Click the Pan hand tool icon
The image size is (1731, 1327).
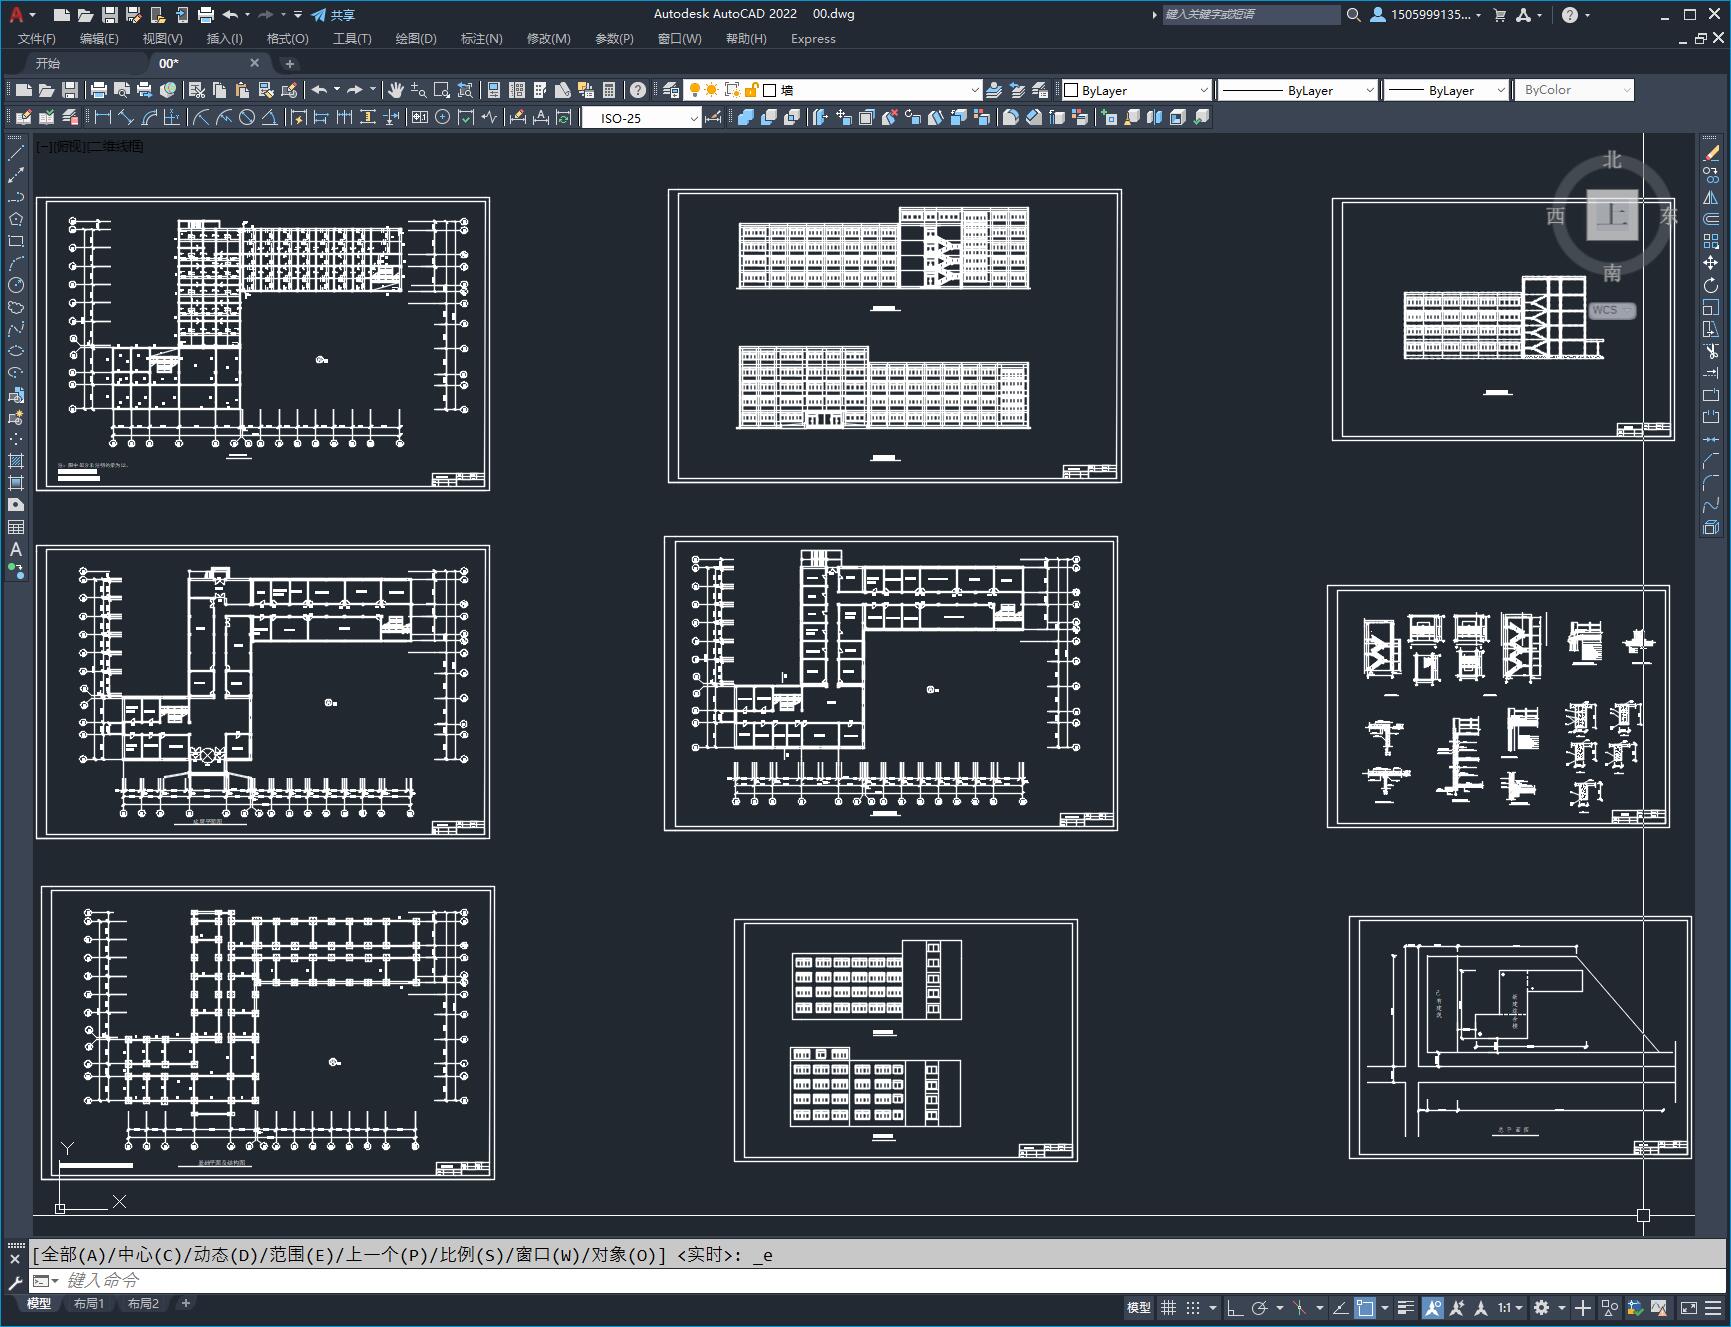coord(396,90)
